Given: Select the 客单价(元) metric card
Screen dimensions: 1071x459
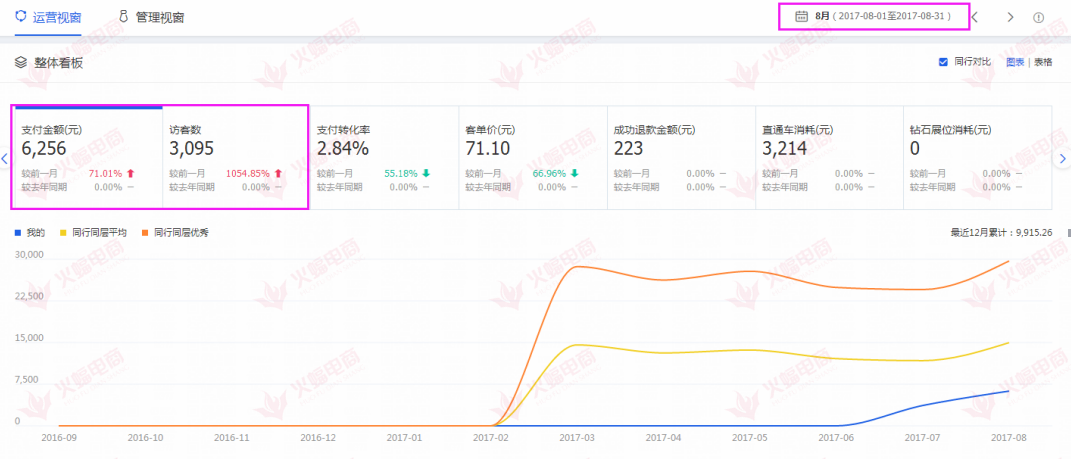Looking at the screenshot, I should click(532, 157).
